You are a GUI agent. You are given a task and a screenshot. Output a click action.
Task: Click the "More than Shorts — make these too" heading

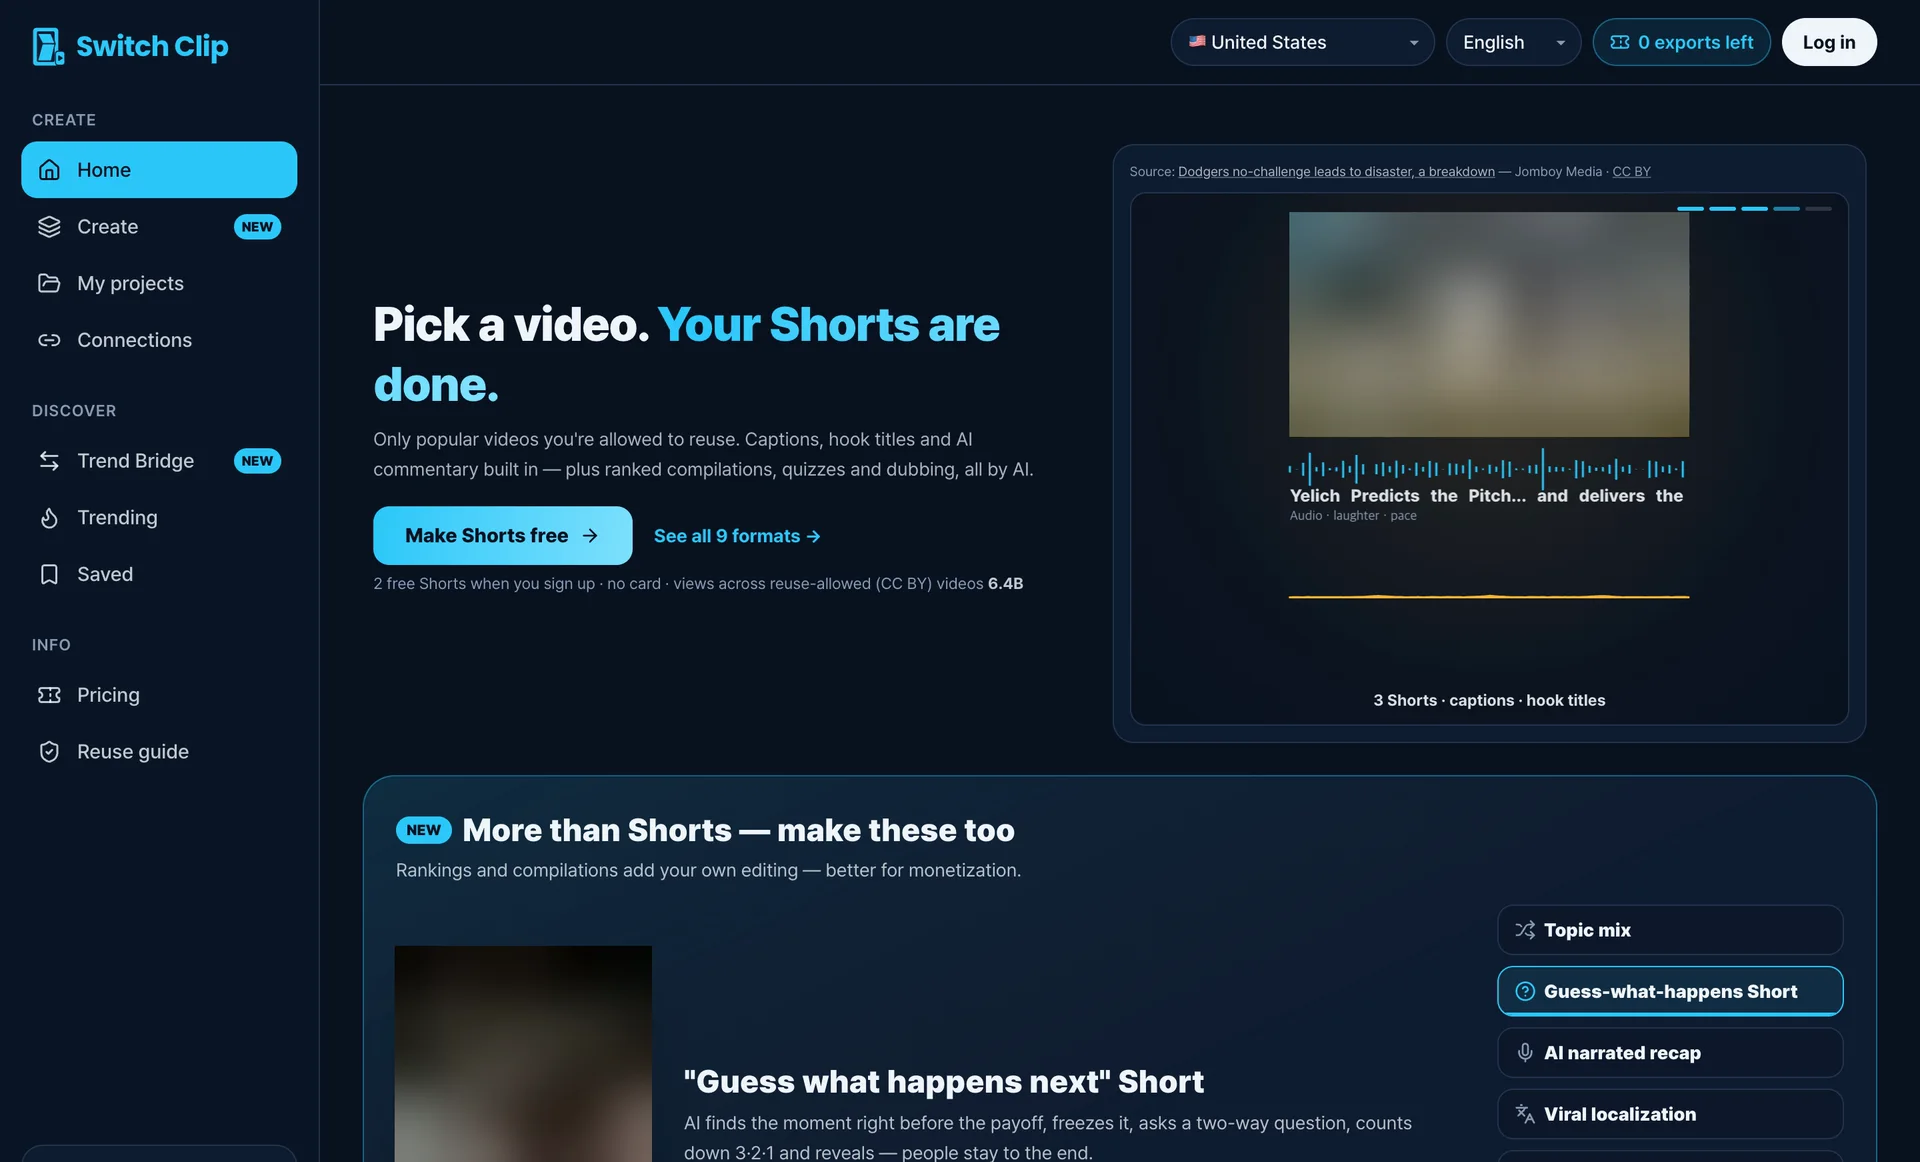click(738, 830)
